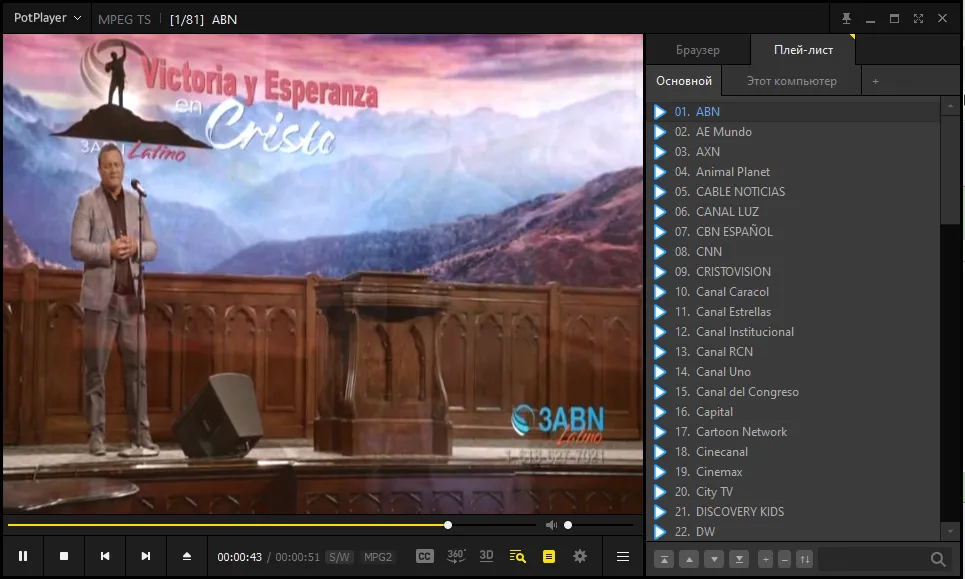Move selected item down
The width and height of the screenshot is (965, 579).
(714, 559)
